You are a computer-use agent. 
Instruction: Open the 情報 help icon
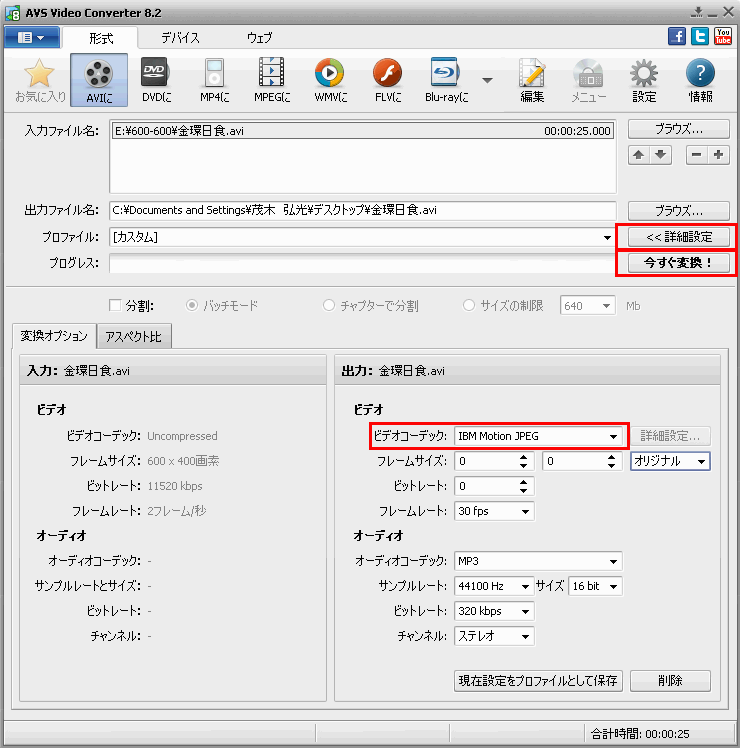click(700, 80)
